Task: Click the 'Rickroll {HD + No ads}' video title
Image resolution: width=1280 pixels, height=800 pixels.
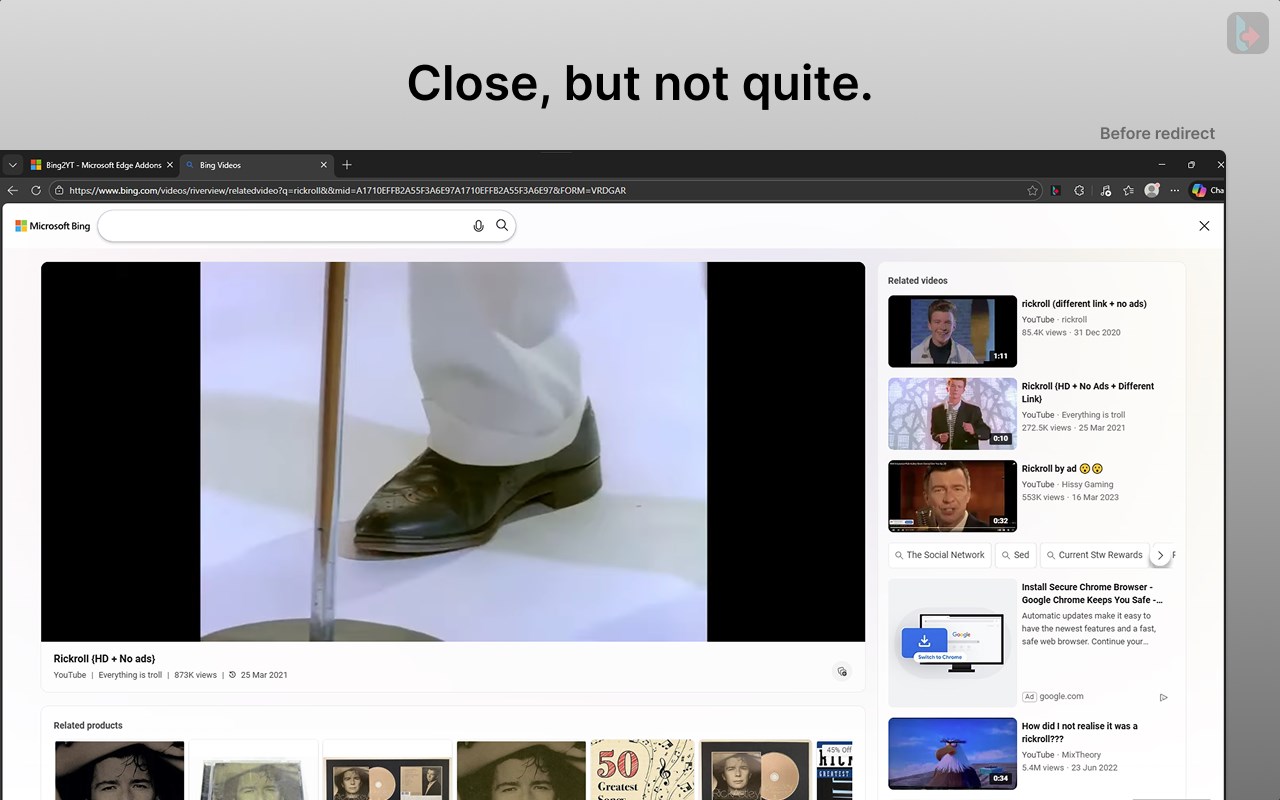Action: coord(105,659)
